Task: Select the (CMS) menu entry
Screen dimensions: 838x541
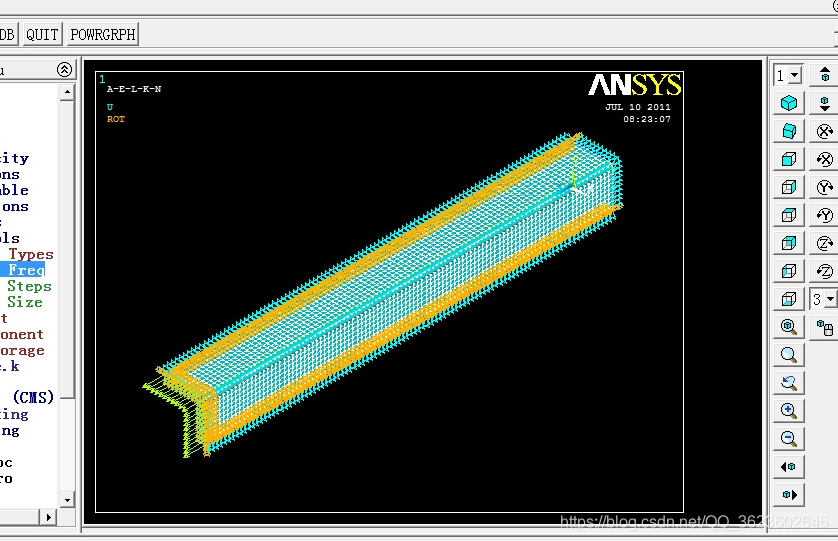Action: [x=33, y=397]
